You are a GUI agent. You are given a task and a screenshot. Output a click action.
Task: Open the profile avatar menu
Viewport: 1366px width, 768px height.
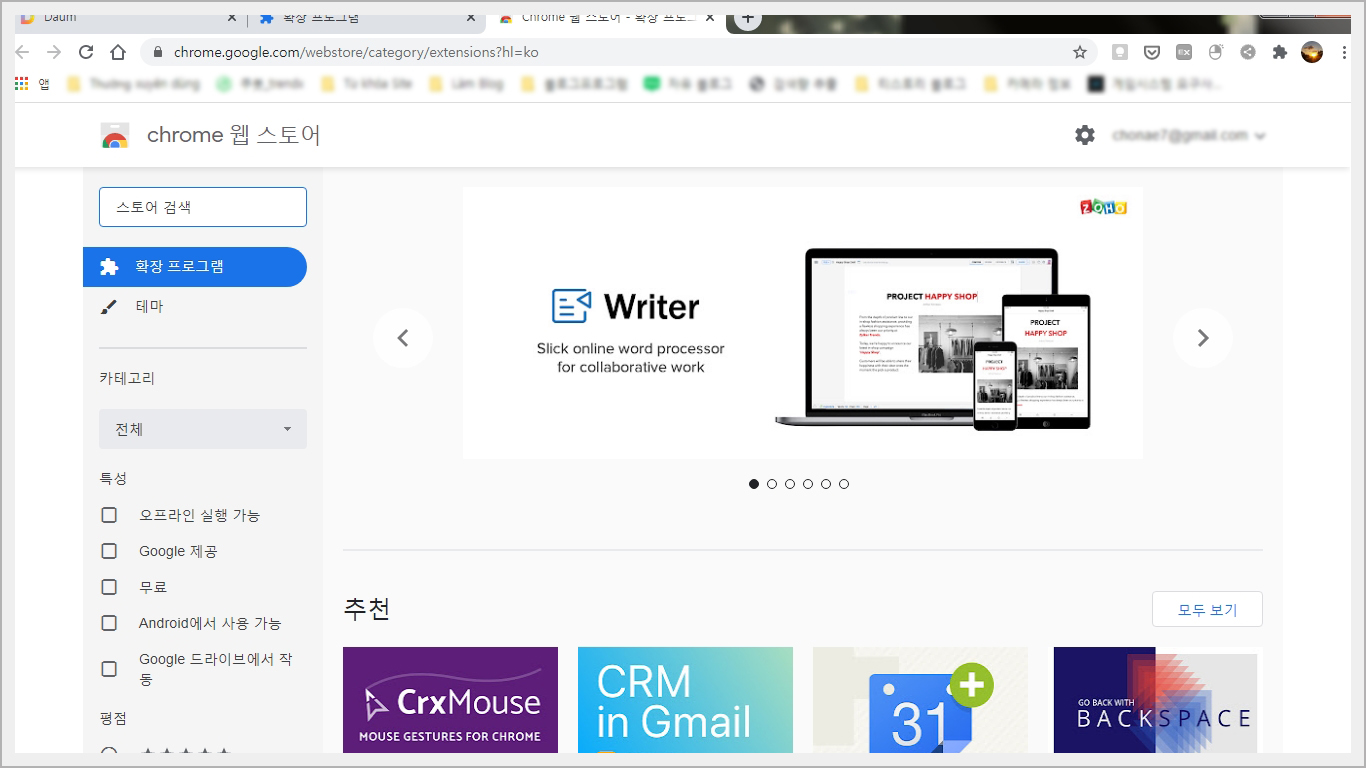[x=1312, y=52]
